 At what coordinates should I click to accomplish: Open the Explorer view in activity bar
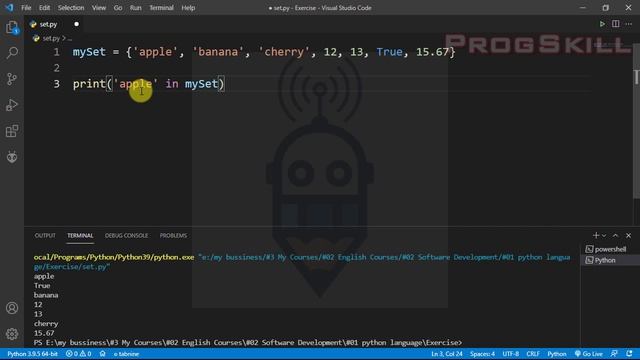(x=12, y=28)
